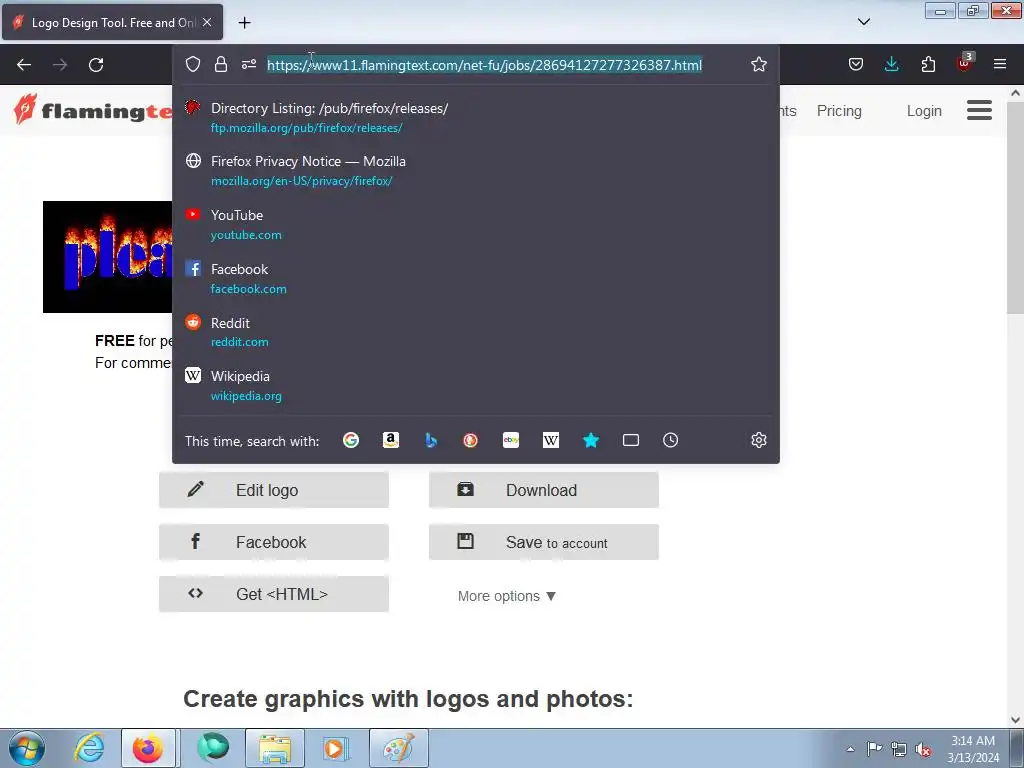Open Pricing page link
This screenshot has width=1024, height=768.
839,111
